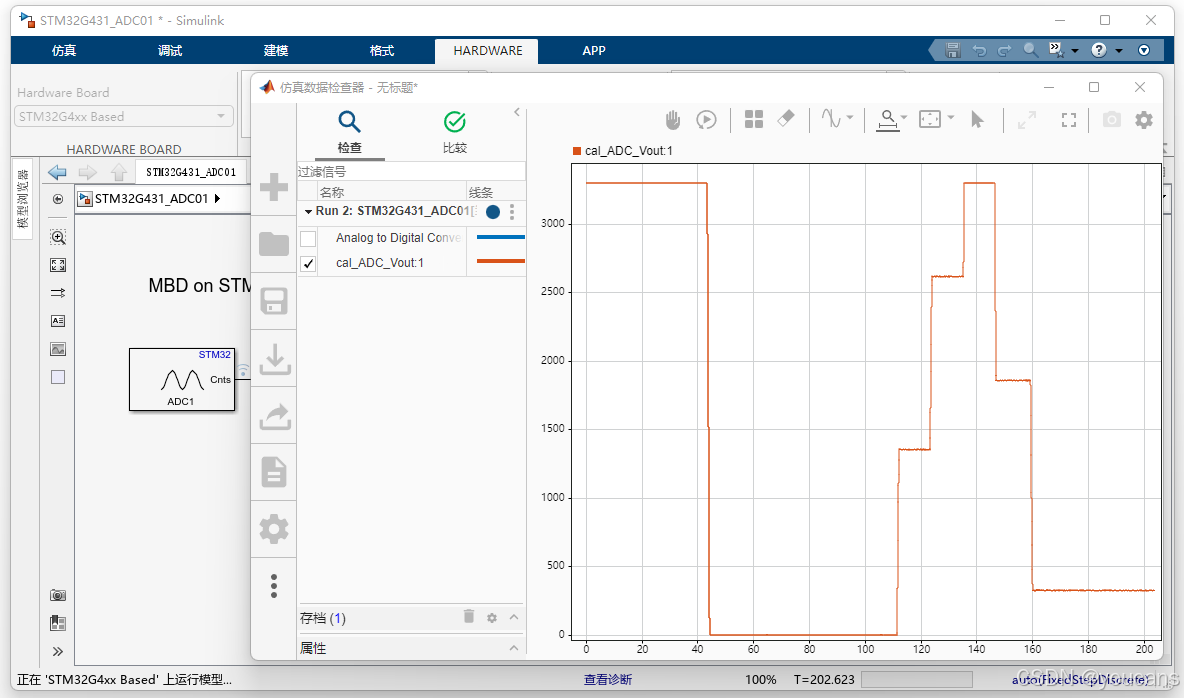Click the expand plot diagonal arrows icon
The image size is (1184, 698).
[x=1026, y=119]
